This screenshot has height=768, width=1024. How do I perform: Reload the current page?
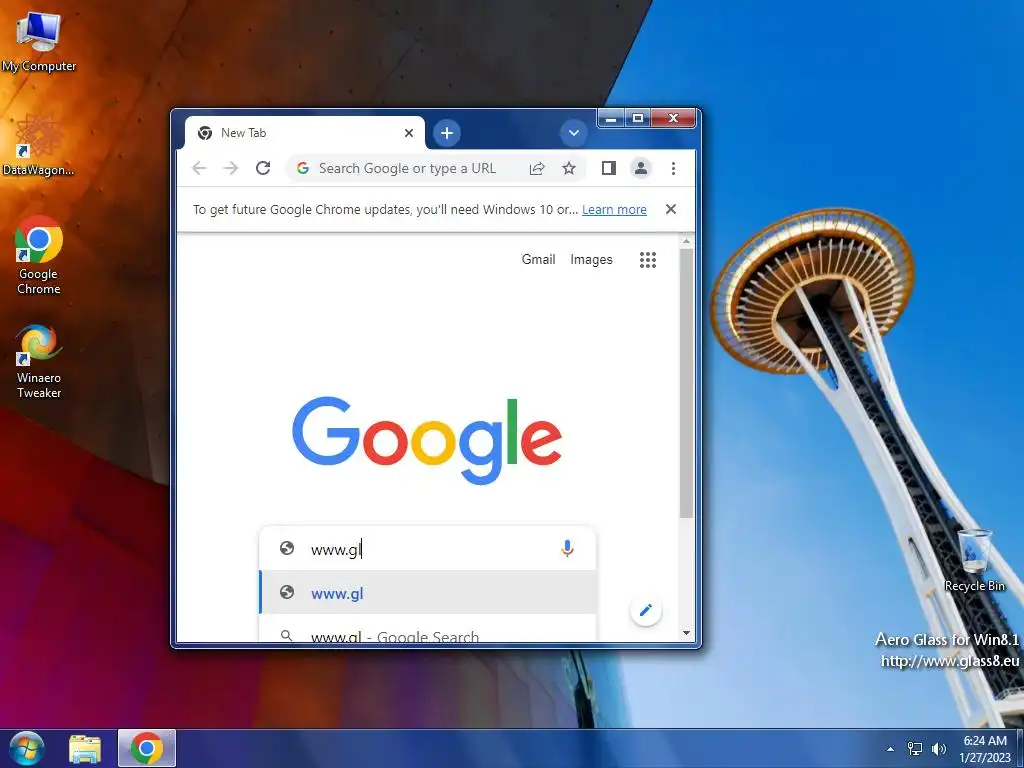(x=263, y=168)
